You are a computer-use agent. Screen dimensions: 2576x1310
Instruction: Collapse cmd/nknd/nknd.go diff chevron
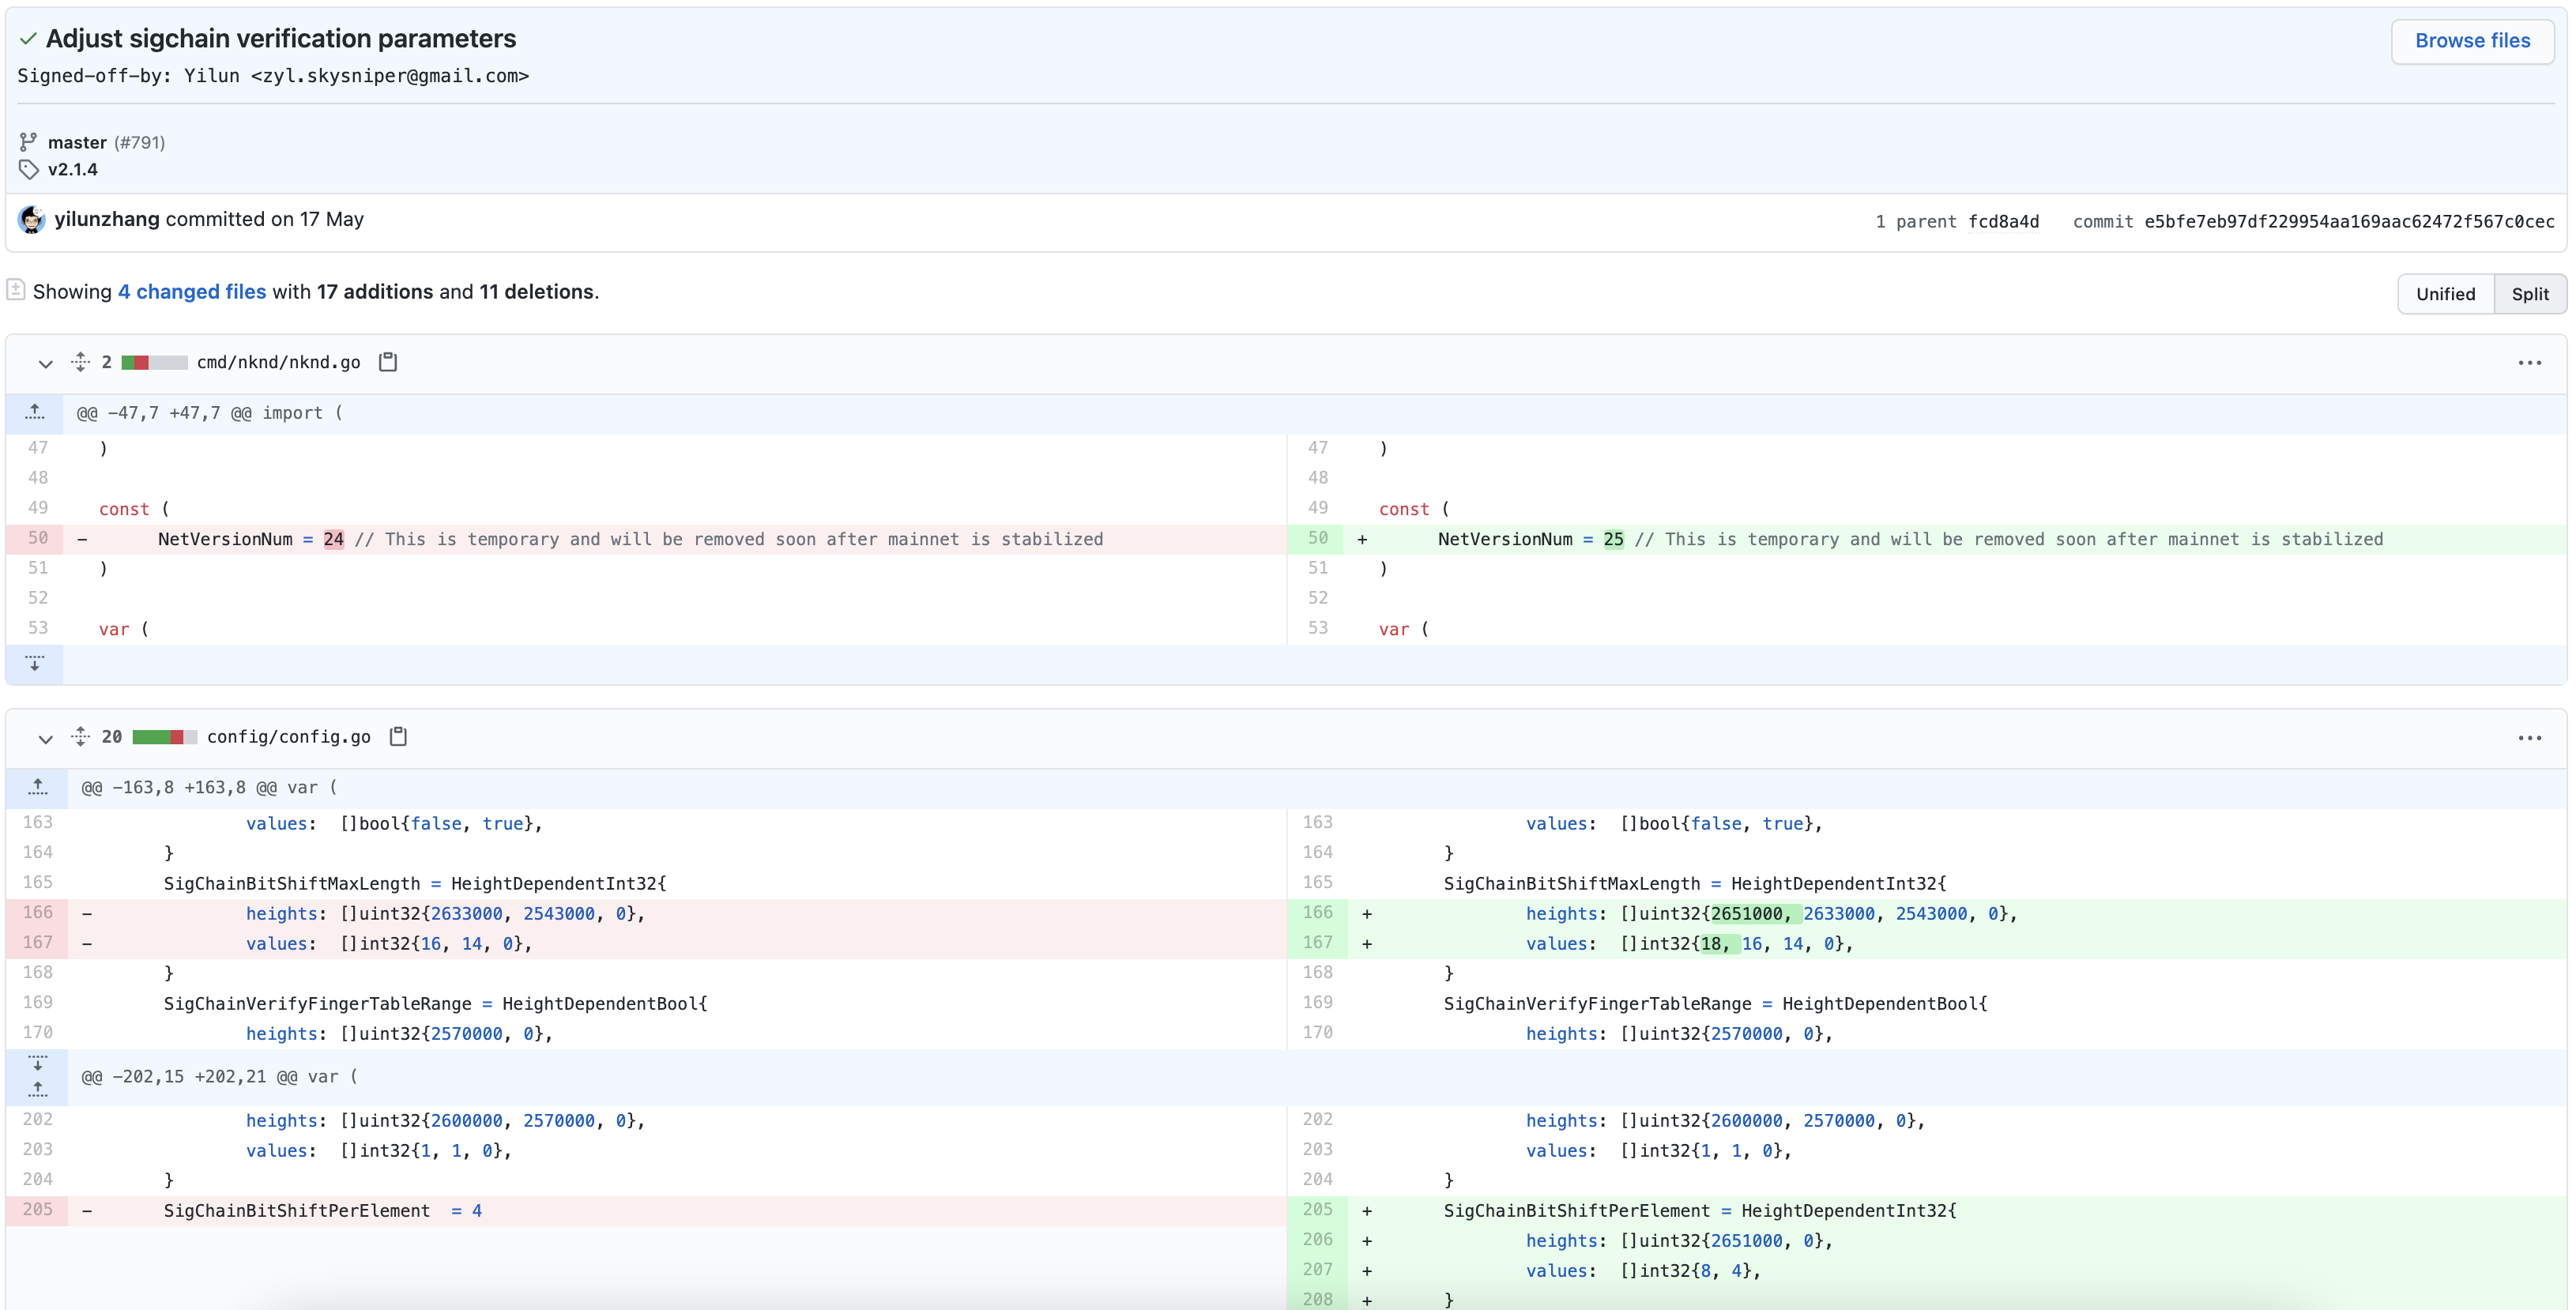click(45, 363)
